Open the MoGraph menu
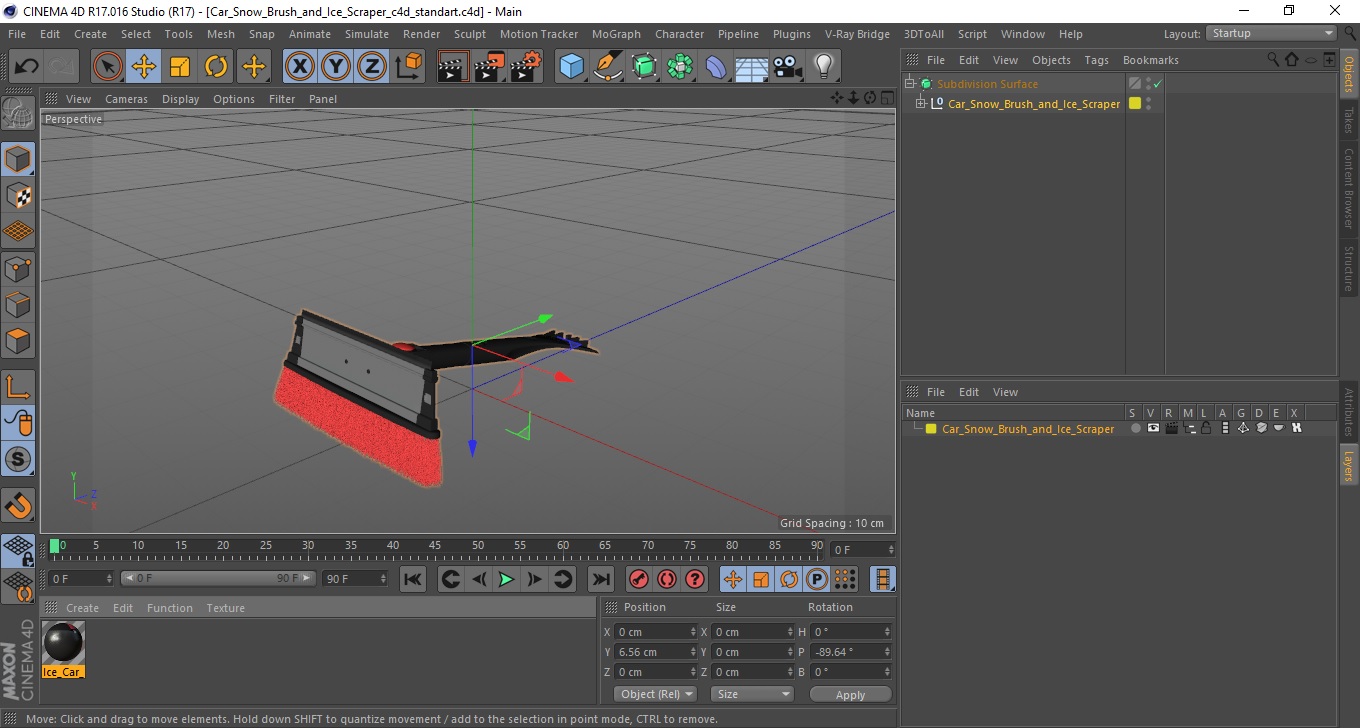The height and width of the screenshot is (728, 1360). point(616,34)
